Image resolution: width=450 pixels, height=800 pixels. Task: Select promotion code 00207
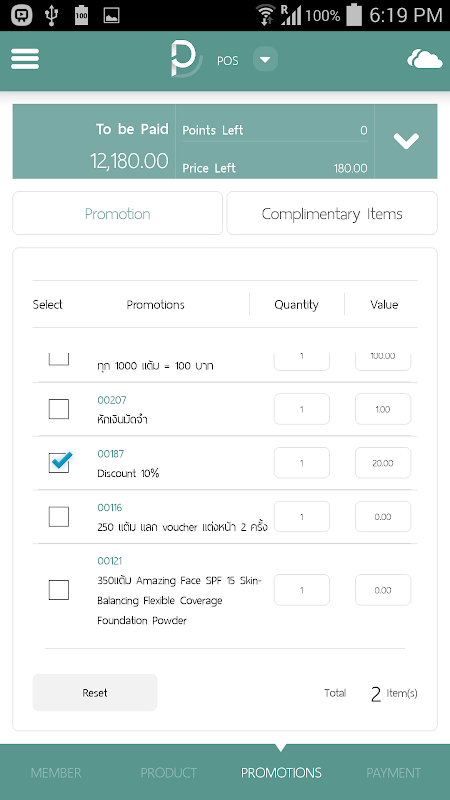click(x=112, y=400)
